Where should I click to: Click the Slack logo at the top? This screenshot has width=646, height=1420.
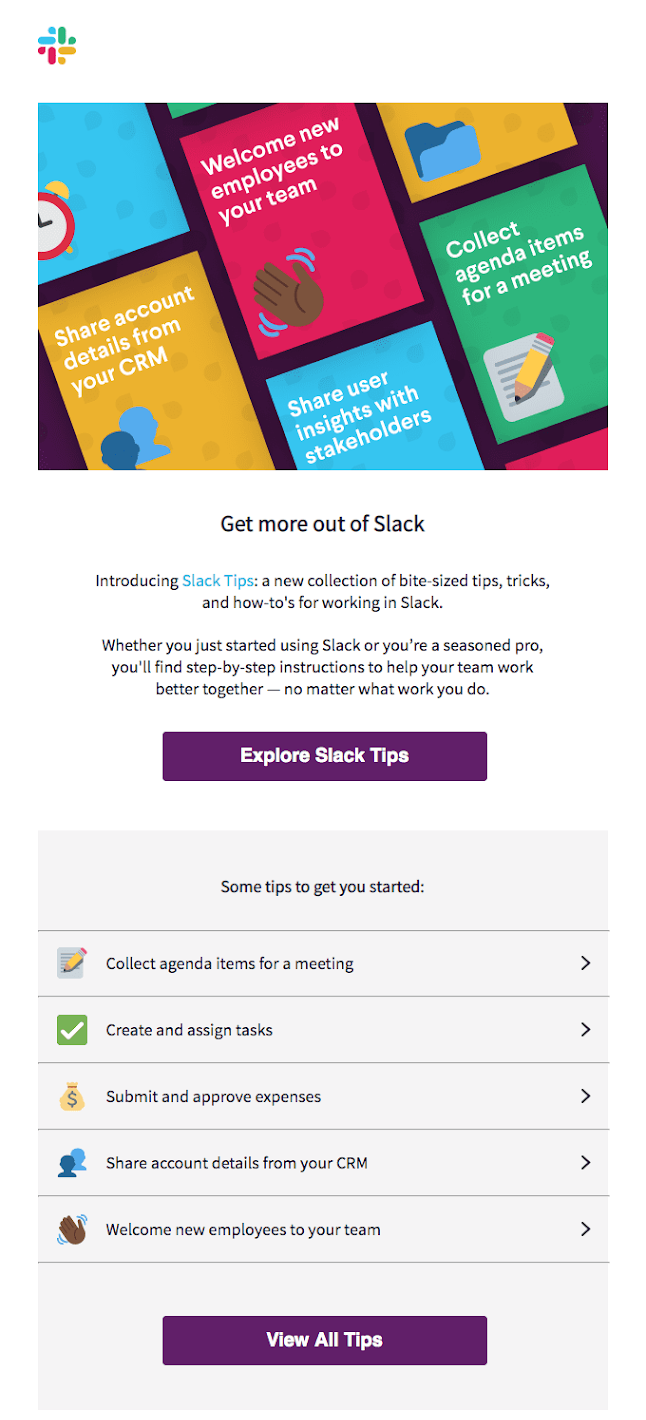point(57,45)
